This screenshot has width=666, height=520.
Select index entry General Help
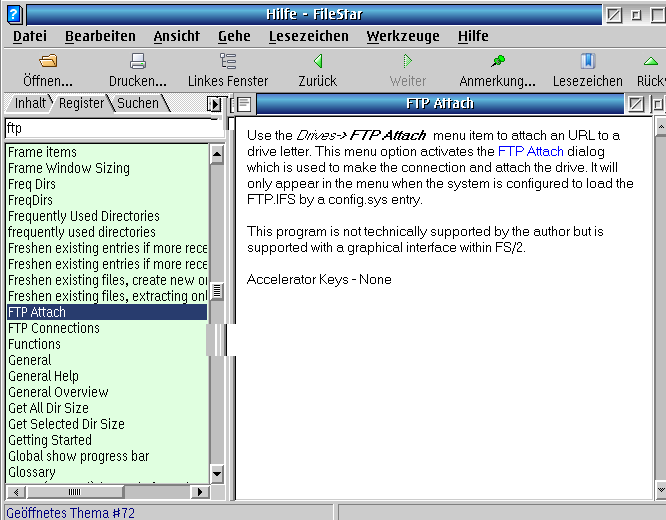click(107, 376)
